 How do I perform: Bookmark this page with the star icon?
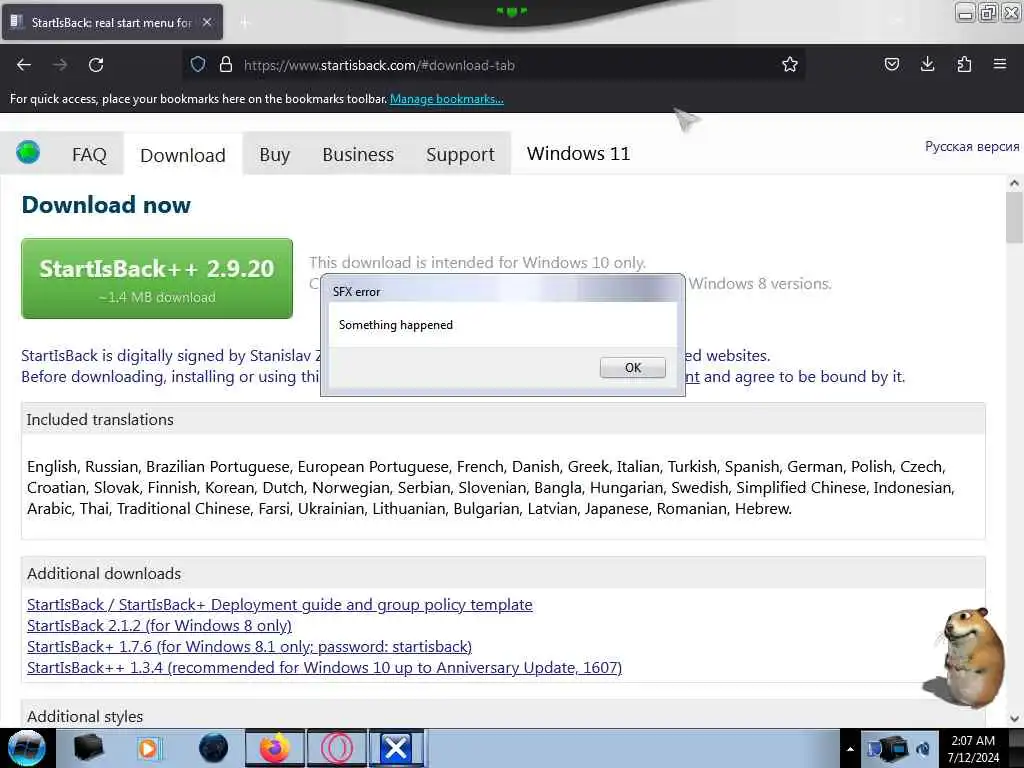click(790, 64)
